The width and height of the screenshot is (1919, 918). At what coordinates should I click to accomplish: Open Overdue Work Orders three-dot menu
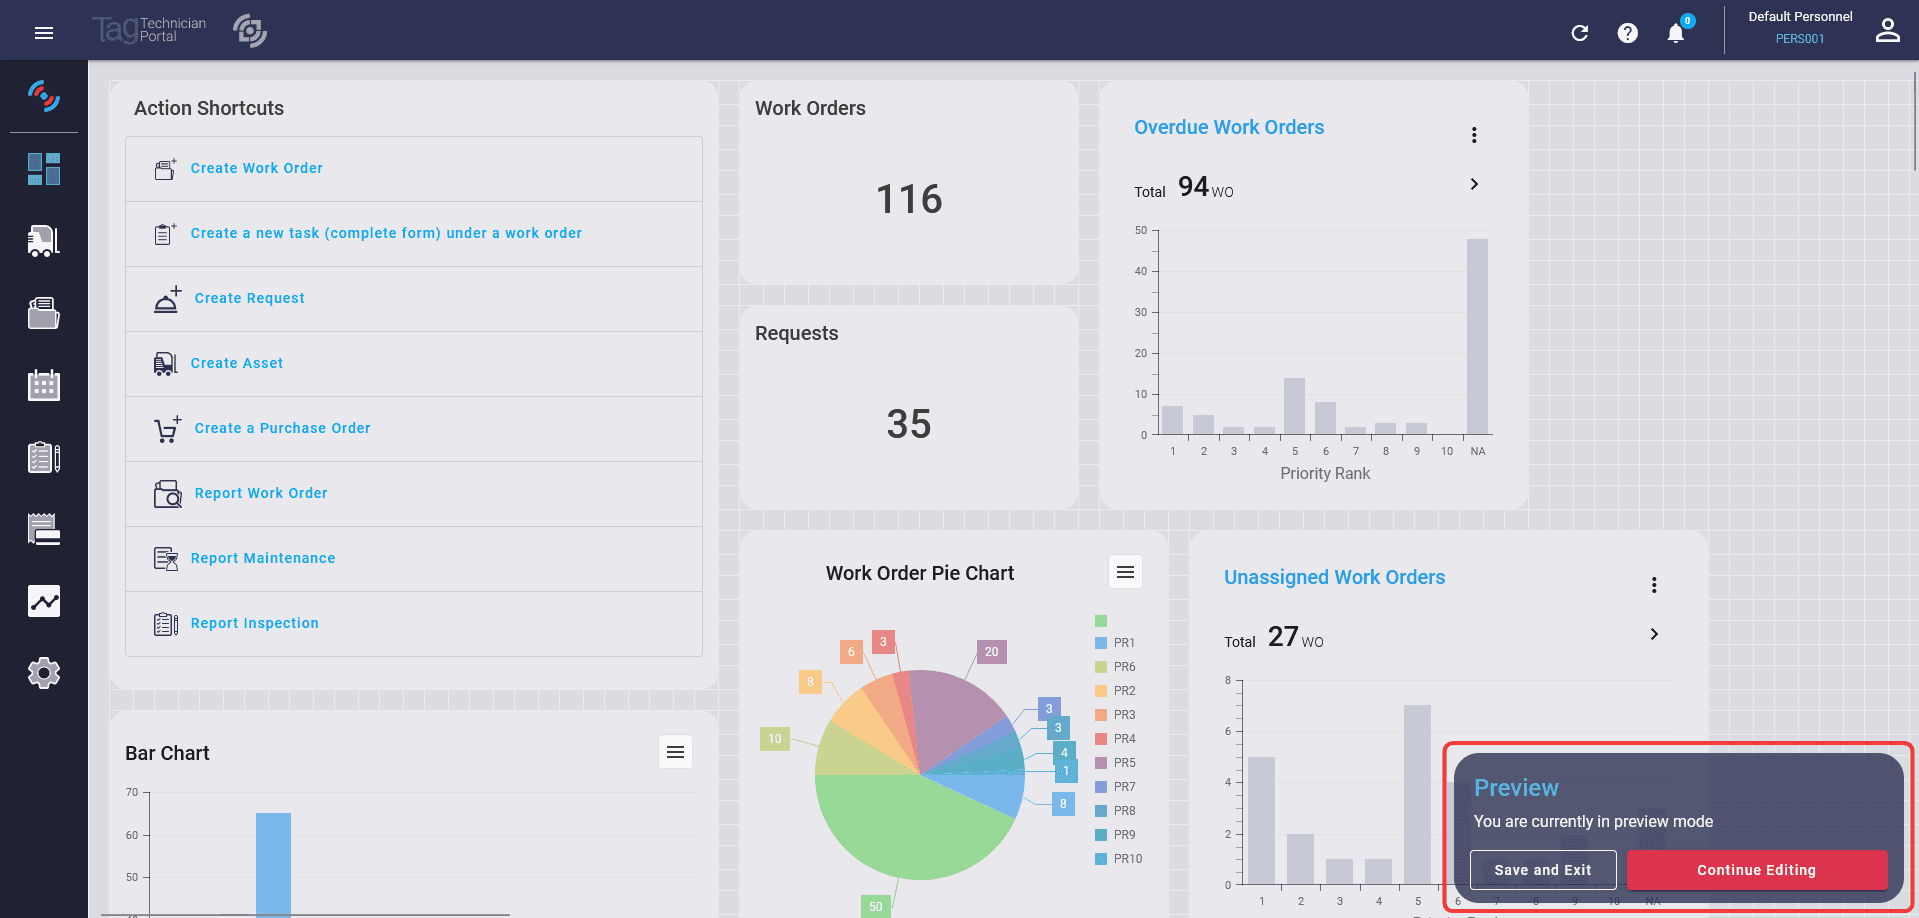(x=1474, y=135)
